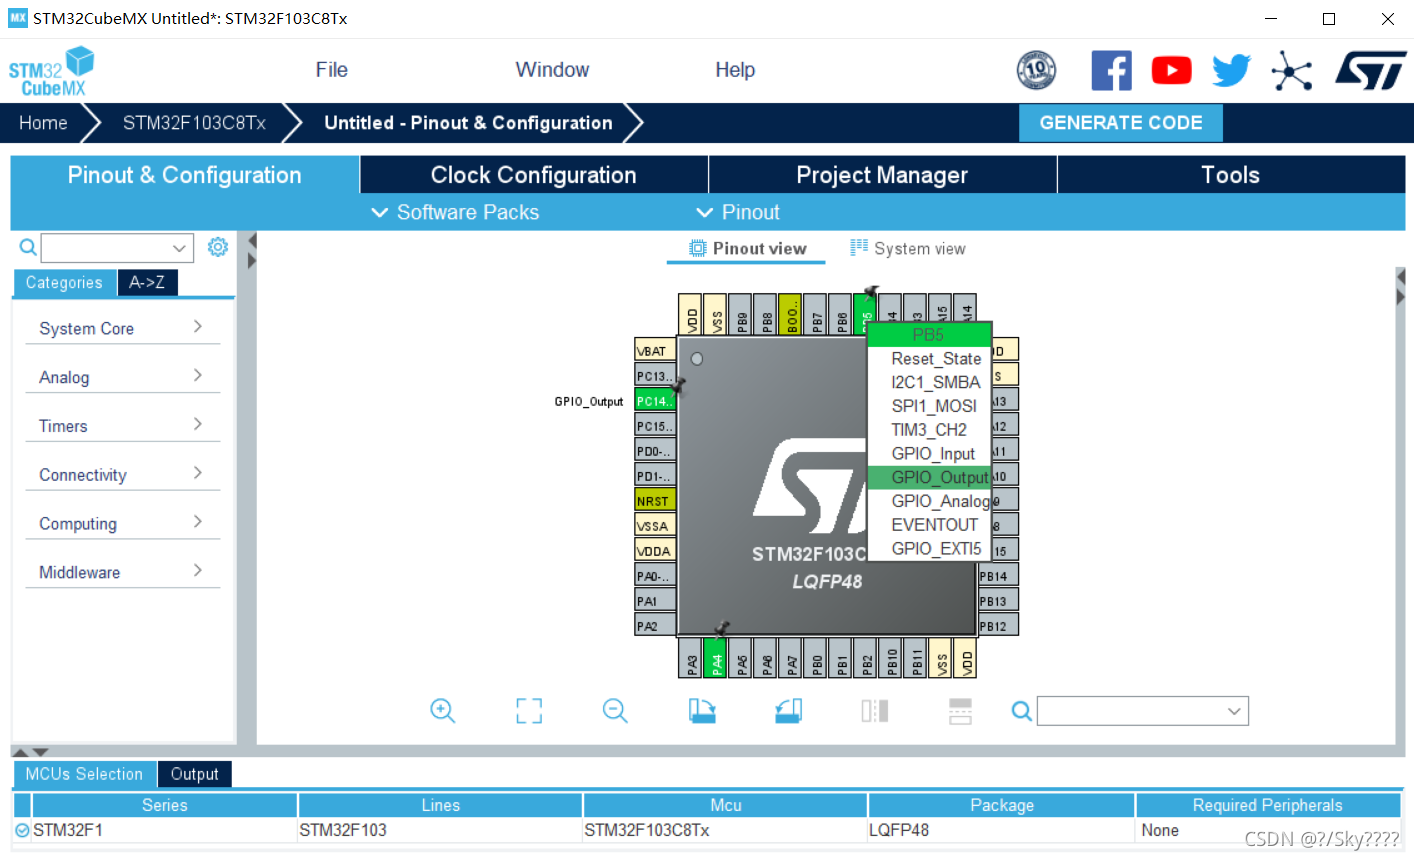This screenshot has width=1414, height=860.
Task: Expand System Core category
Action: tap(122, 328)
